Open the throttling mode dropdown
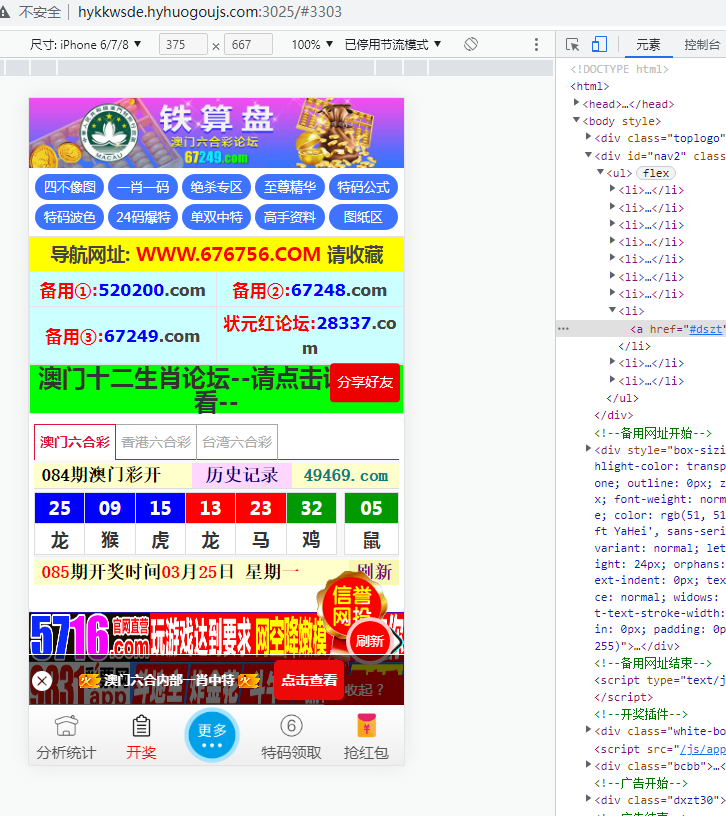 pyautogui.click(x=393, y=45)
